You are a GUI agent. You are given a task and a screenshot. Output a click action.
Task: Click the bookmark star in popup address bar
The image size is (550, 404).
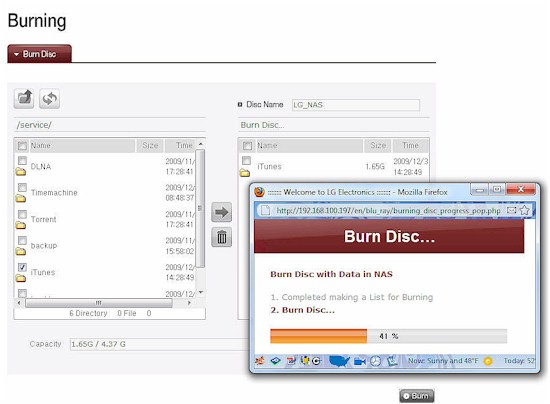click(x=524, y=210)
